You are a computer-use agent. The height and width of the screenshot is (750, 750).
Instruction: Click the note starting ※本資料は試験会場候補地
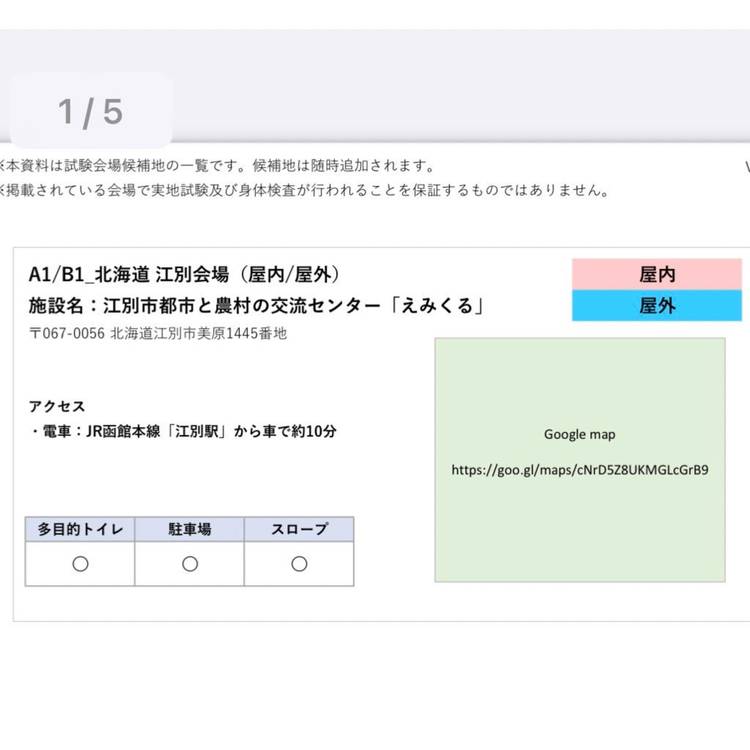(220, 166)
